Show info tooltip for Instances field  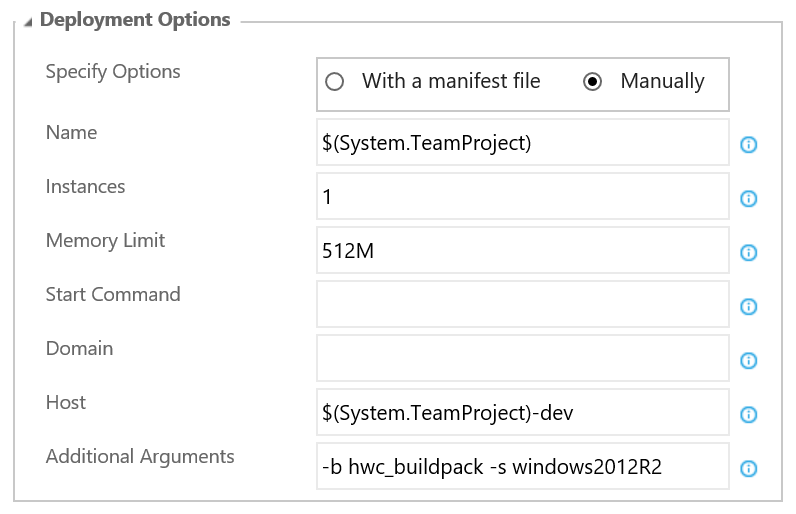coord(749,198)
